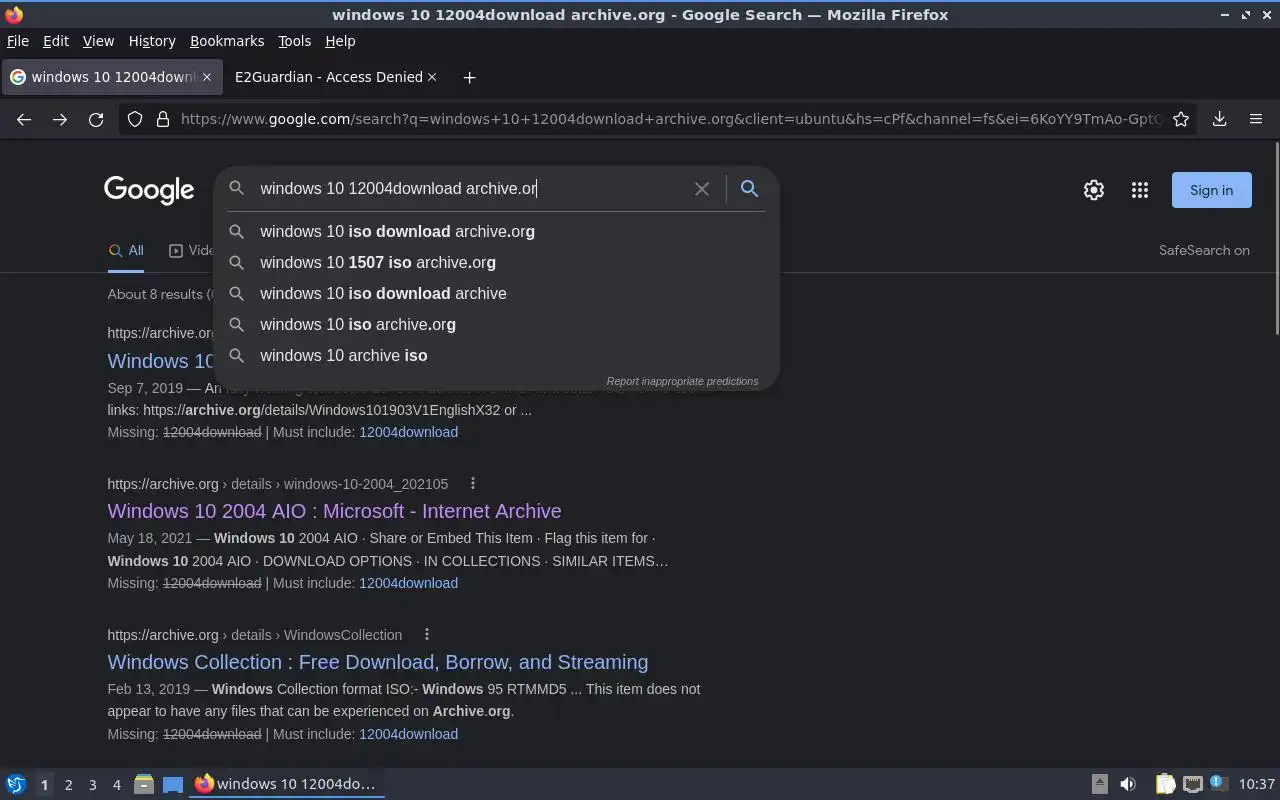This screenshot has height=800, width=1280.
Task: Submit search with blue magnifier button
Action: [749, 188]
